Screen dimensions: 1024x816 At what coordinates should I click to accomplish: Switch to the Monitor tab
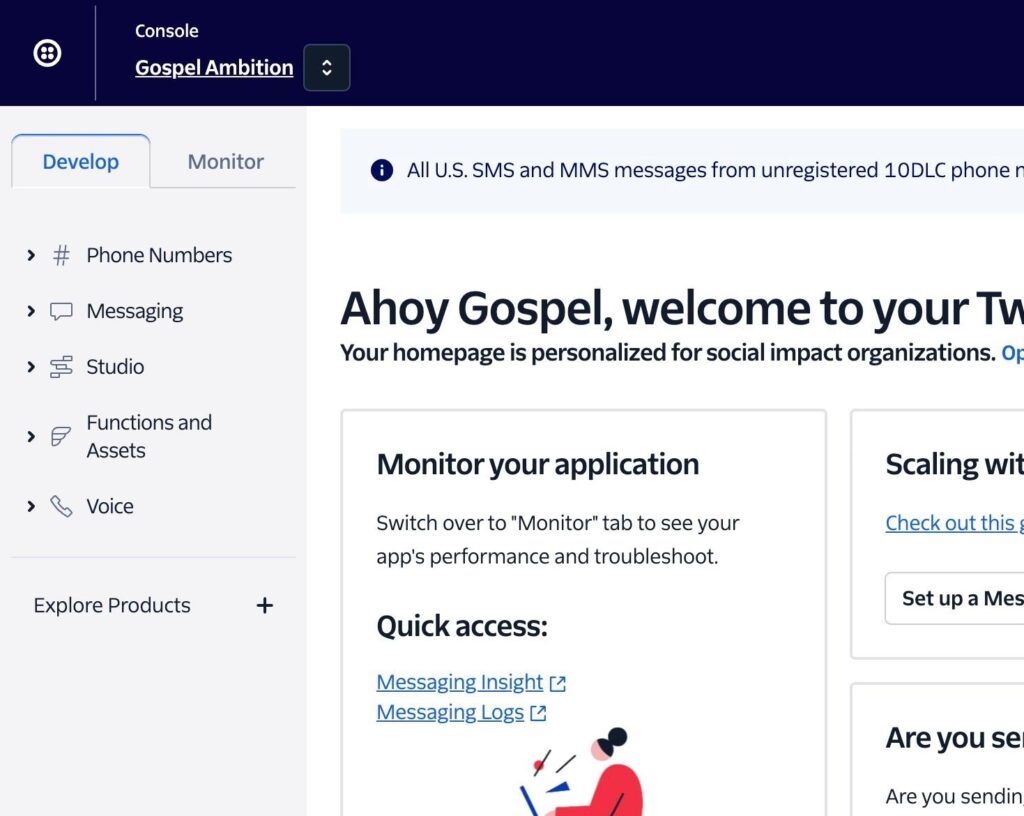pyautogui.click(x=225, y=162)
